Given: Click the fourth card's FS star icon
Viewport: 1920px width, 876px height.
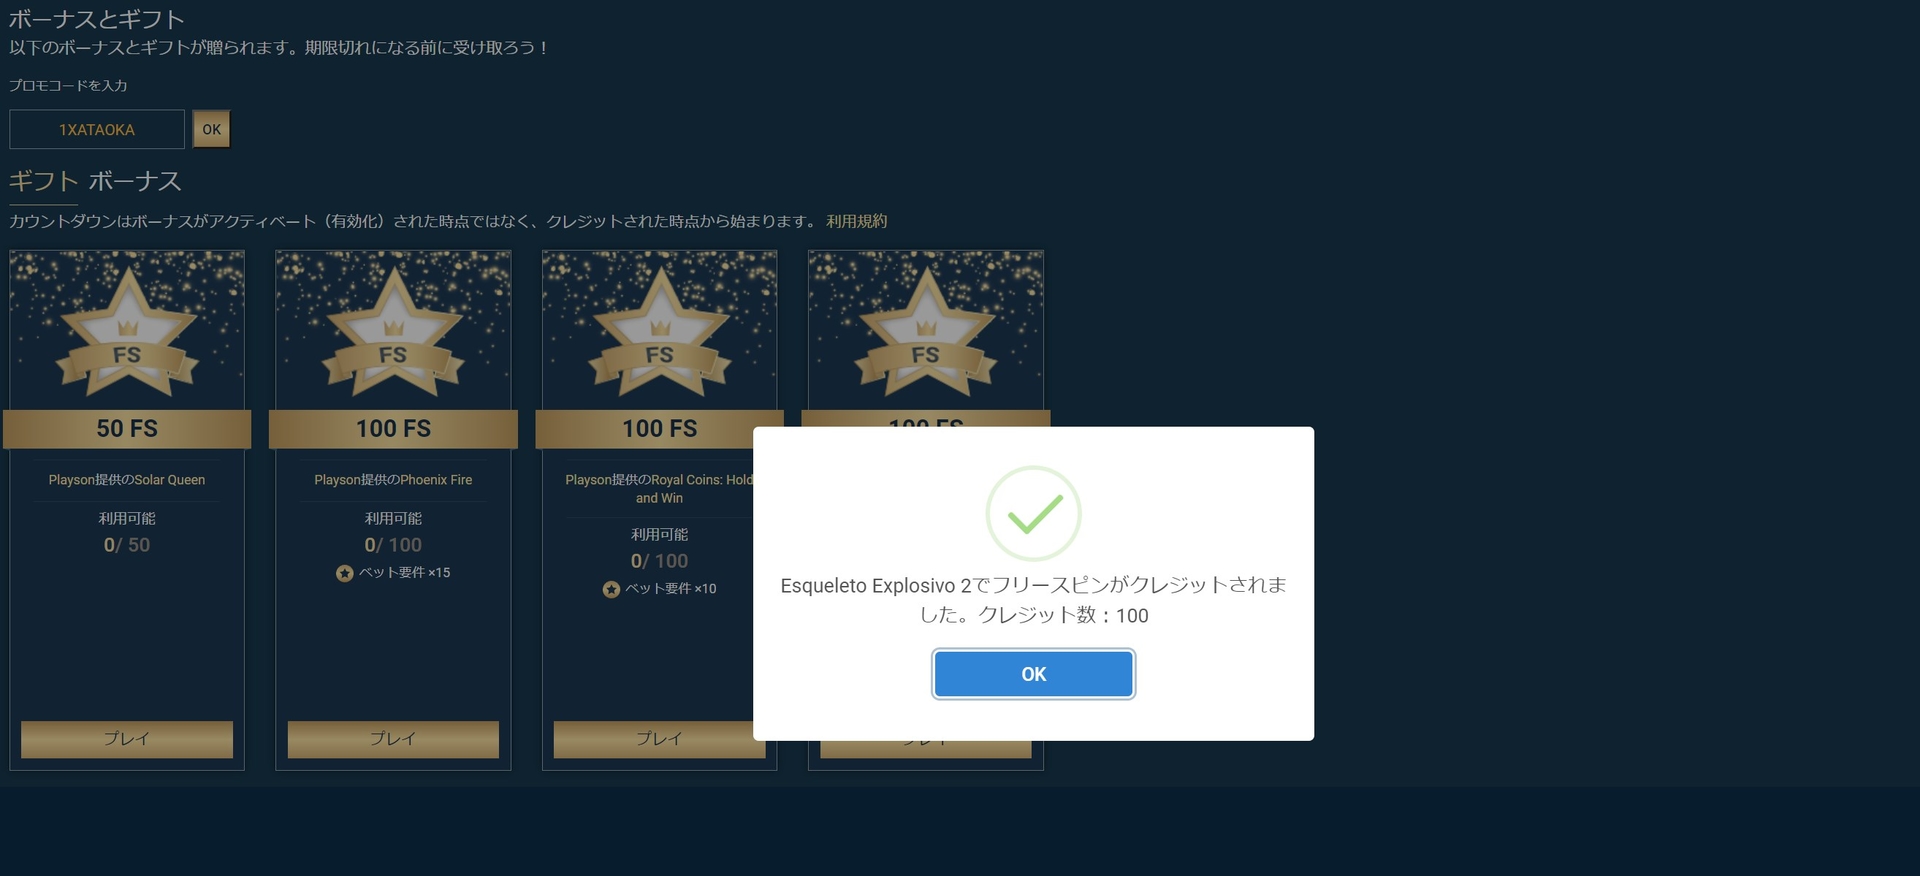Looking at the screenshot, I should (926, 333).
